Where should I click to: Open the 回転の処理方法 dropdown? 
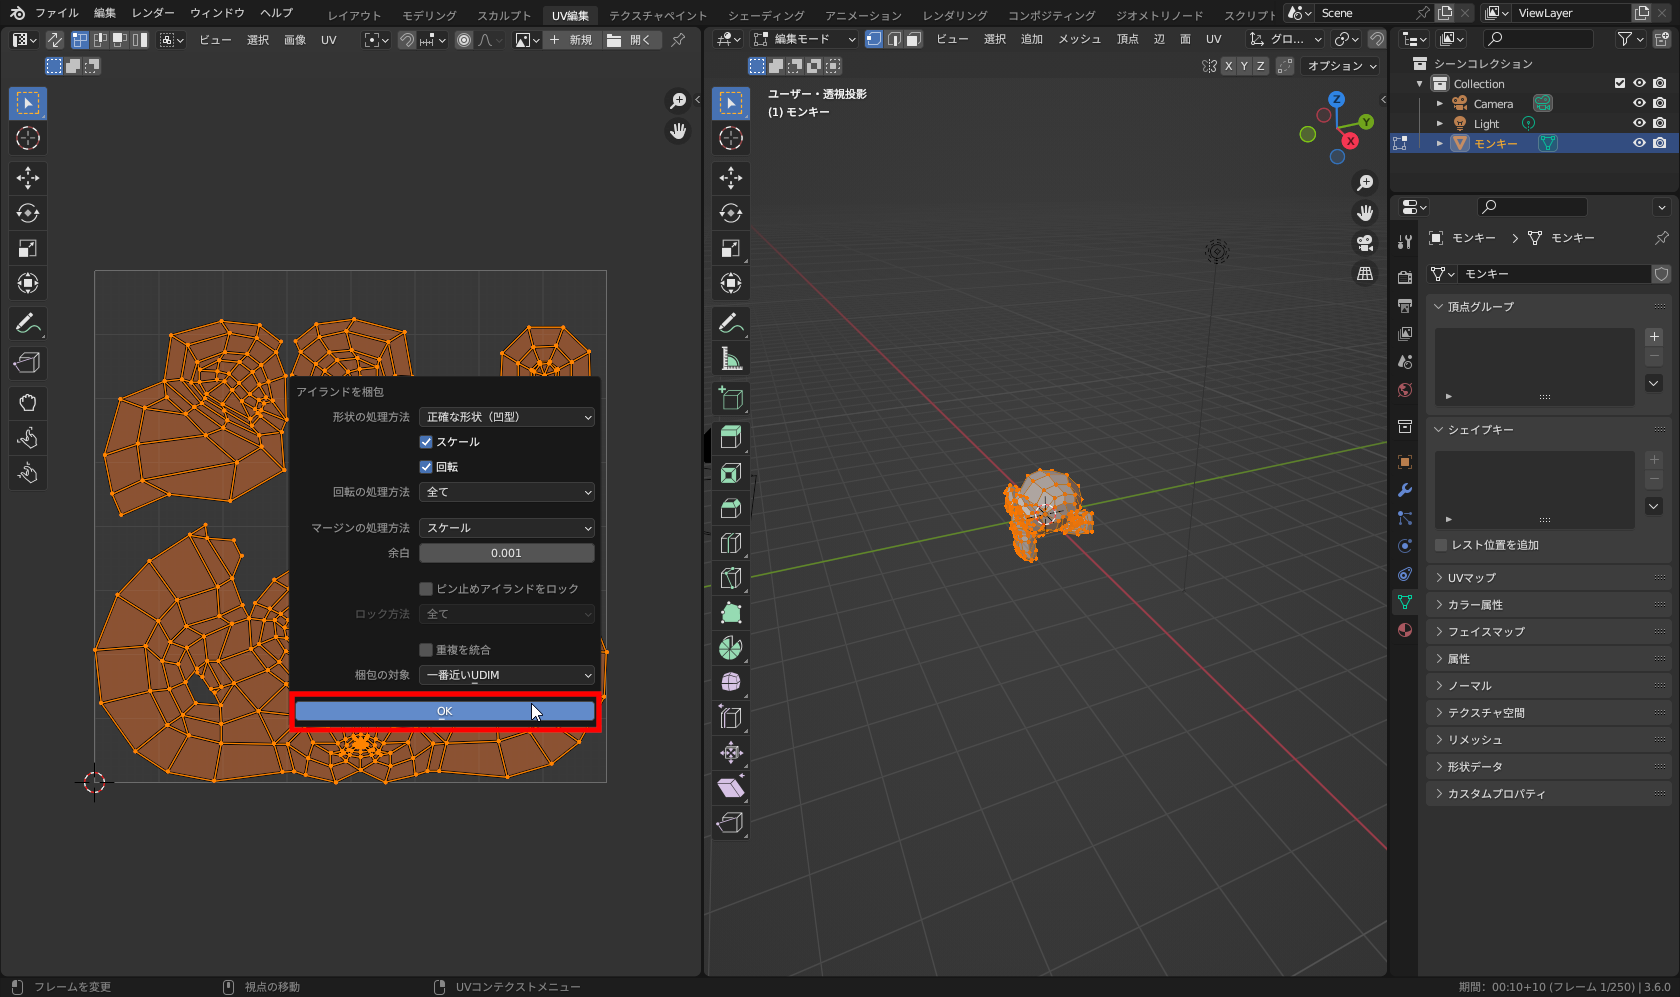coord(507,492)
